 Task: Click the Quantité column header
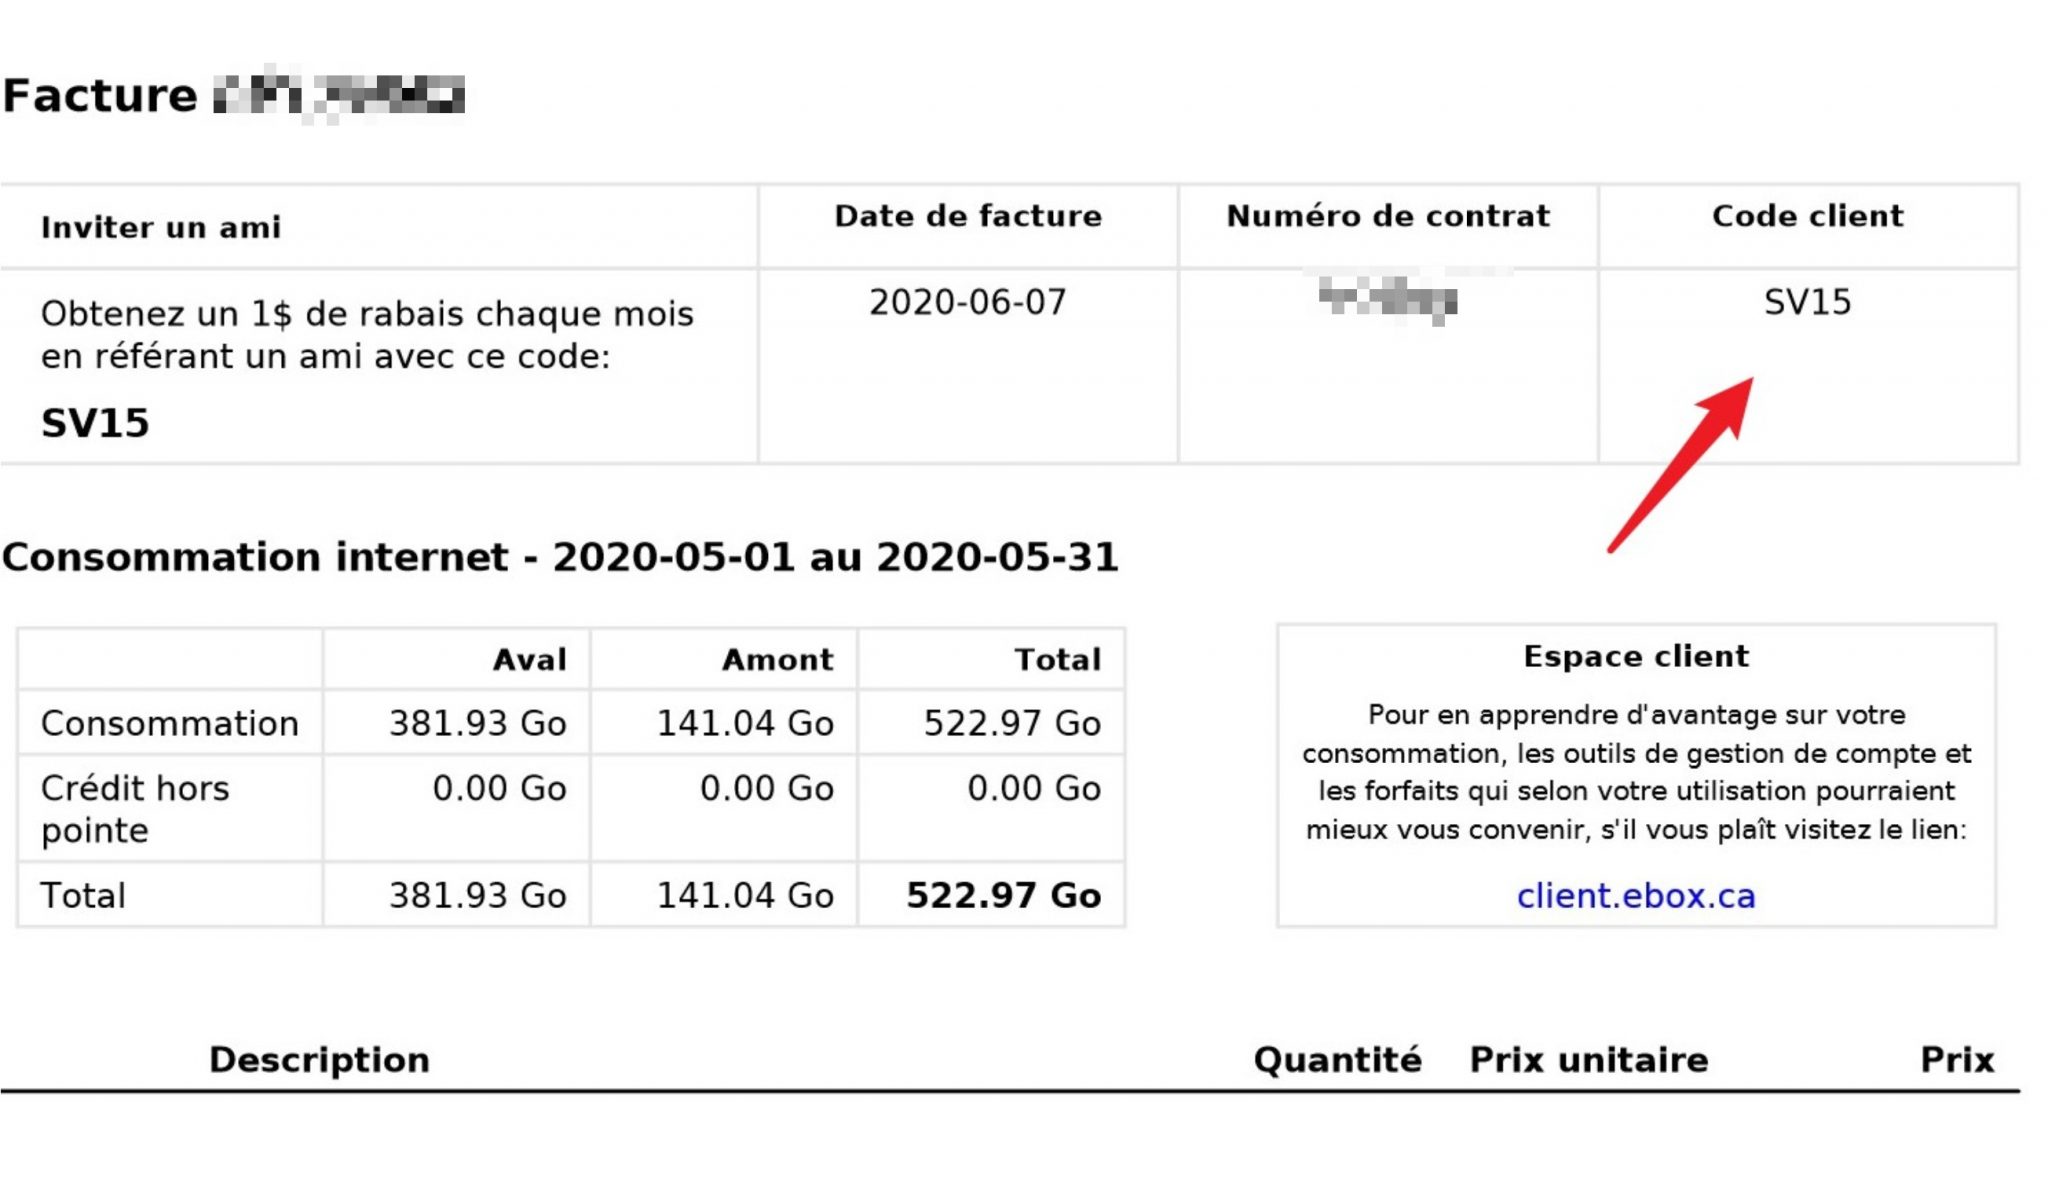pyautogui.click(x=1338, y=1060)
